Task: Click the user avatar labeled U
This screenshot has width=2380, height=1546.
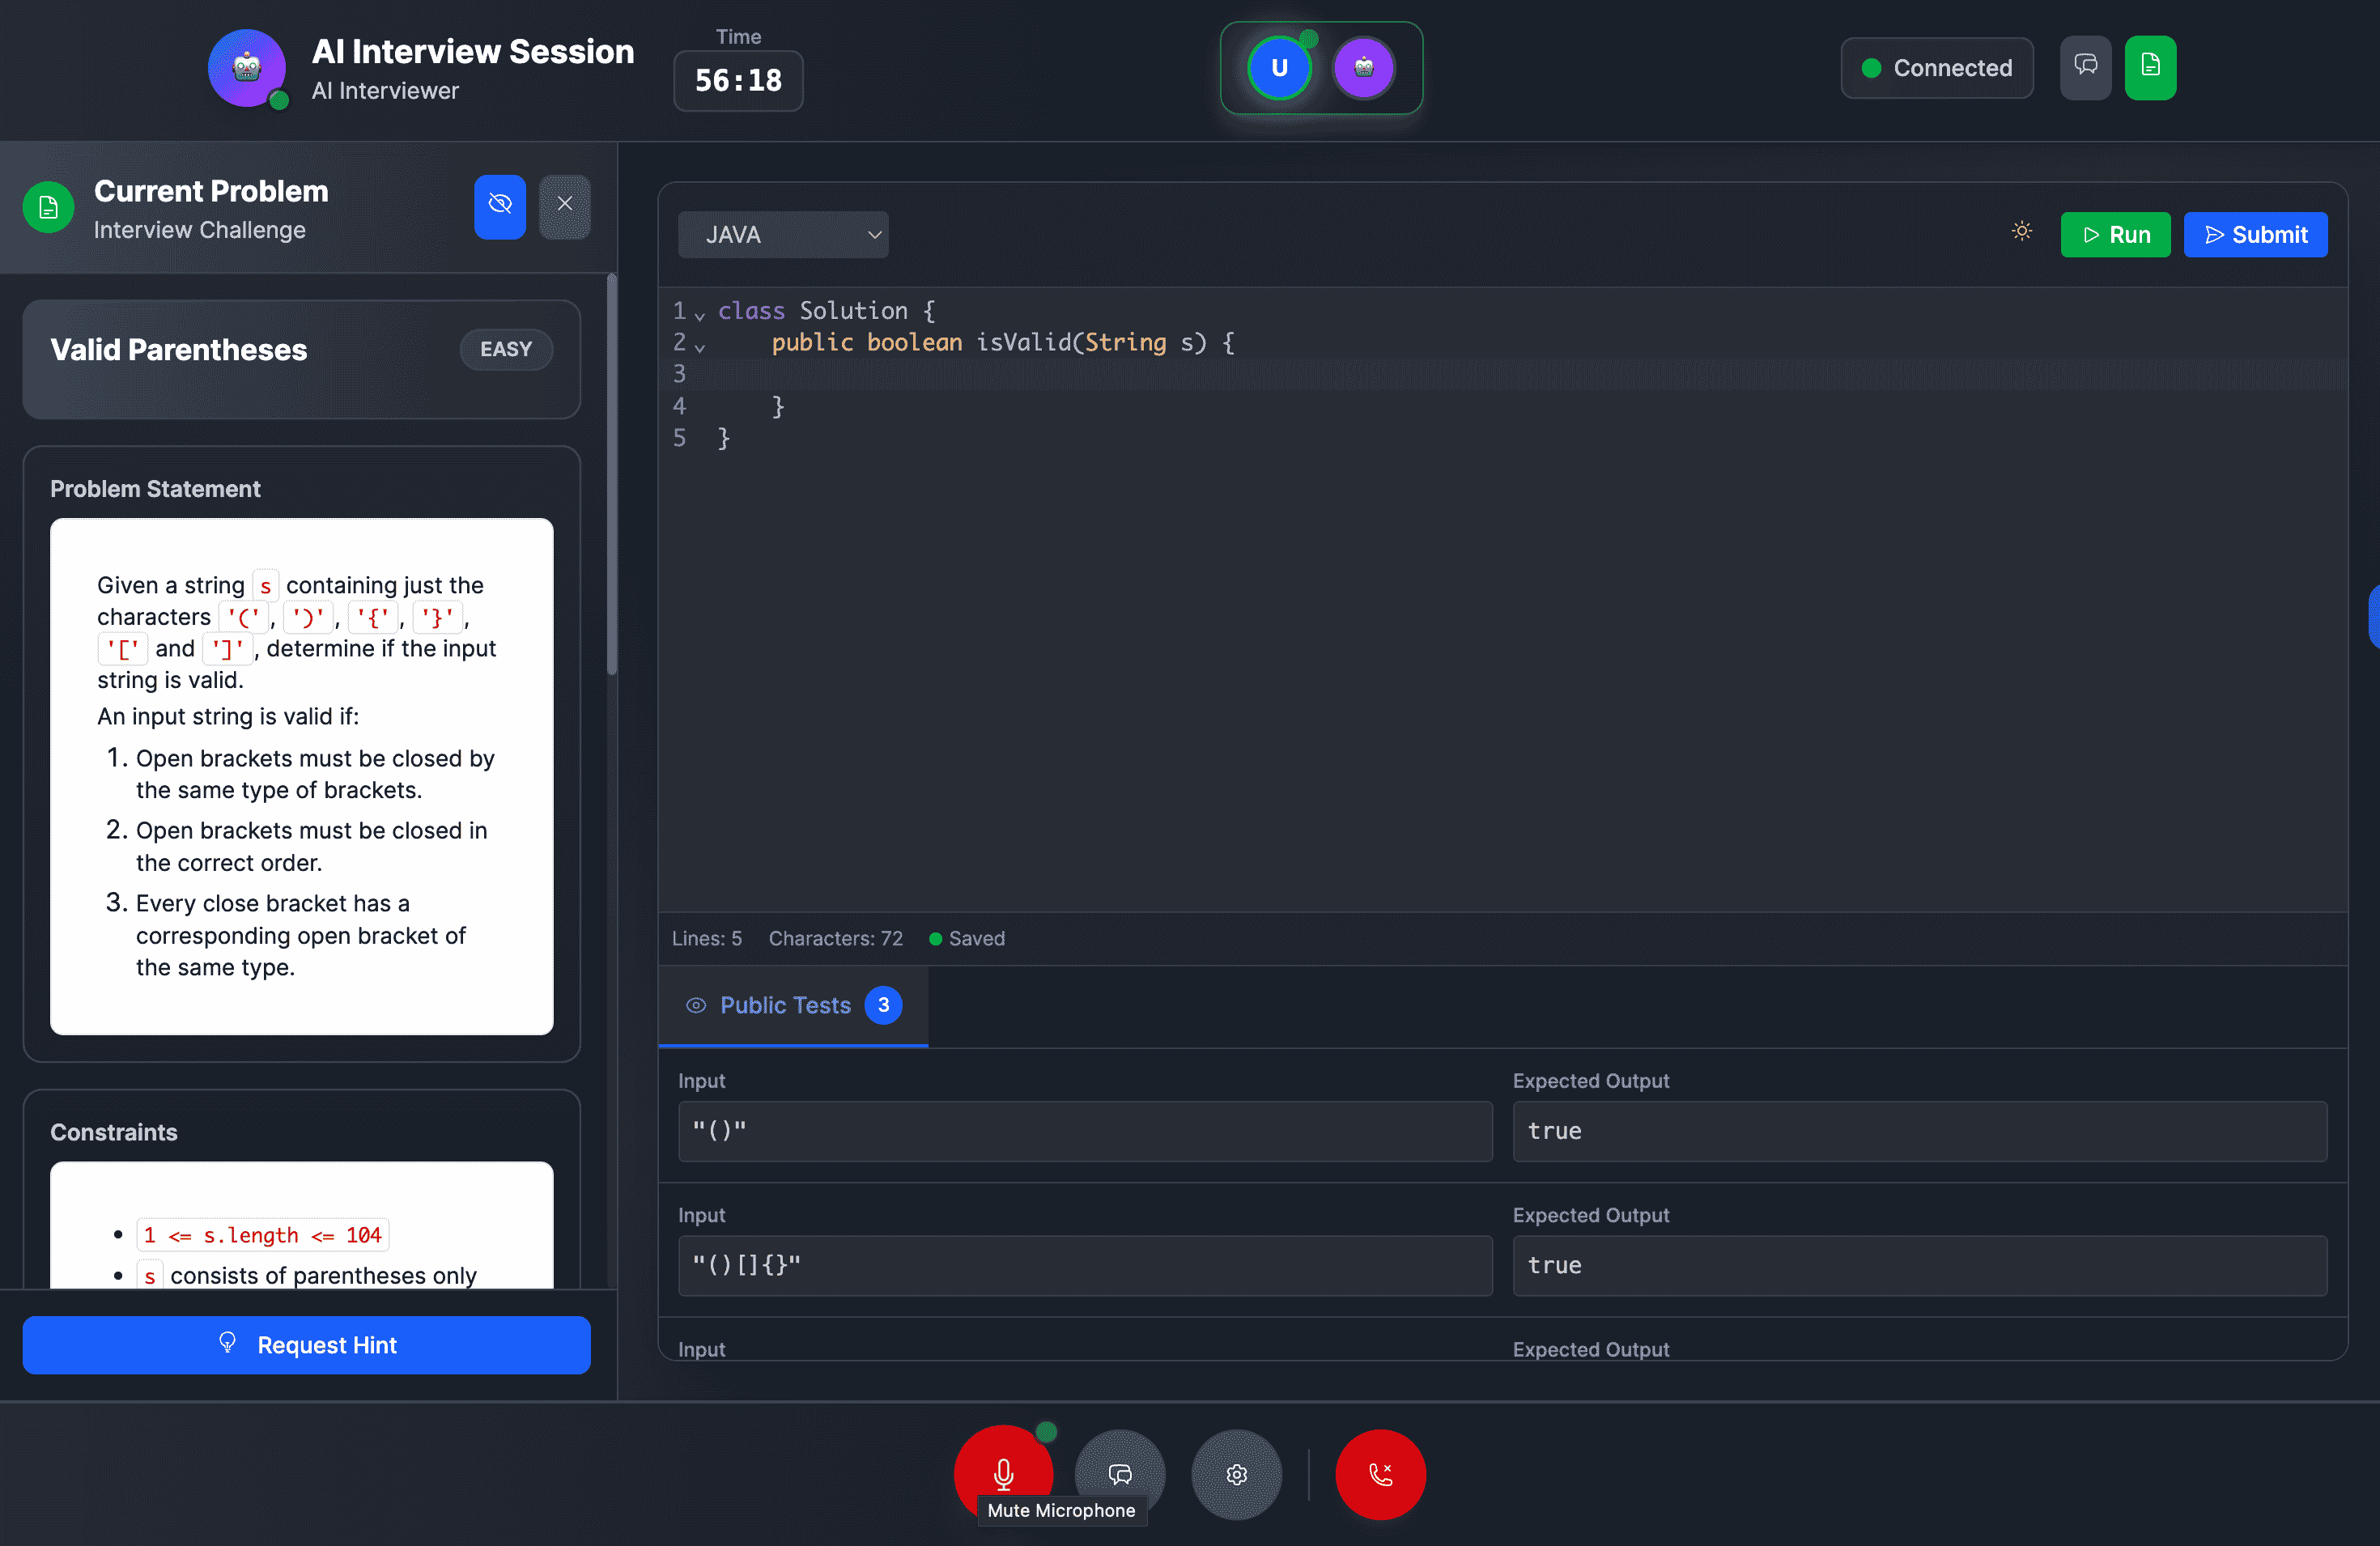Action: [x=1279, y=68]
